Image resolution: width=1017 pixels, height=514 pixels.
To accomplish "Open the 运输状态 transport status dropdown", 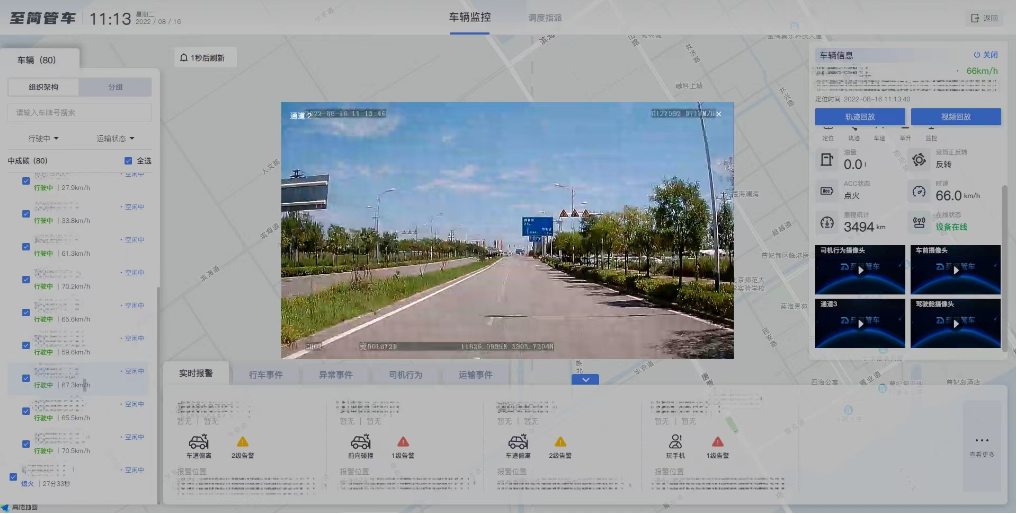I will [115, 138].
